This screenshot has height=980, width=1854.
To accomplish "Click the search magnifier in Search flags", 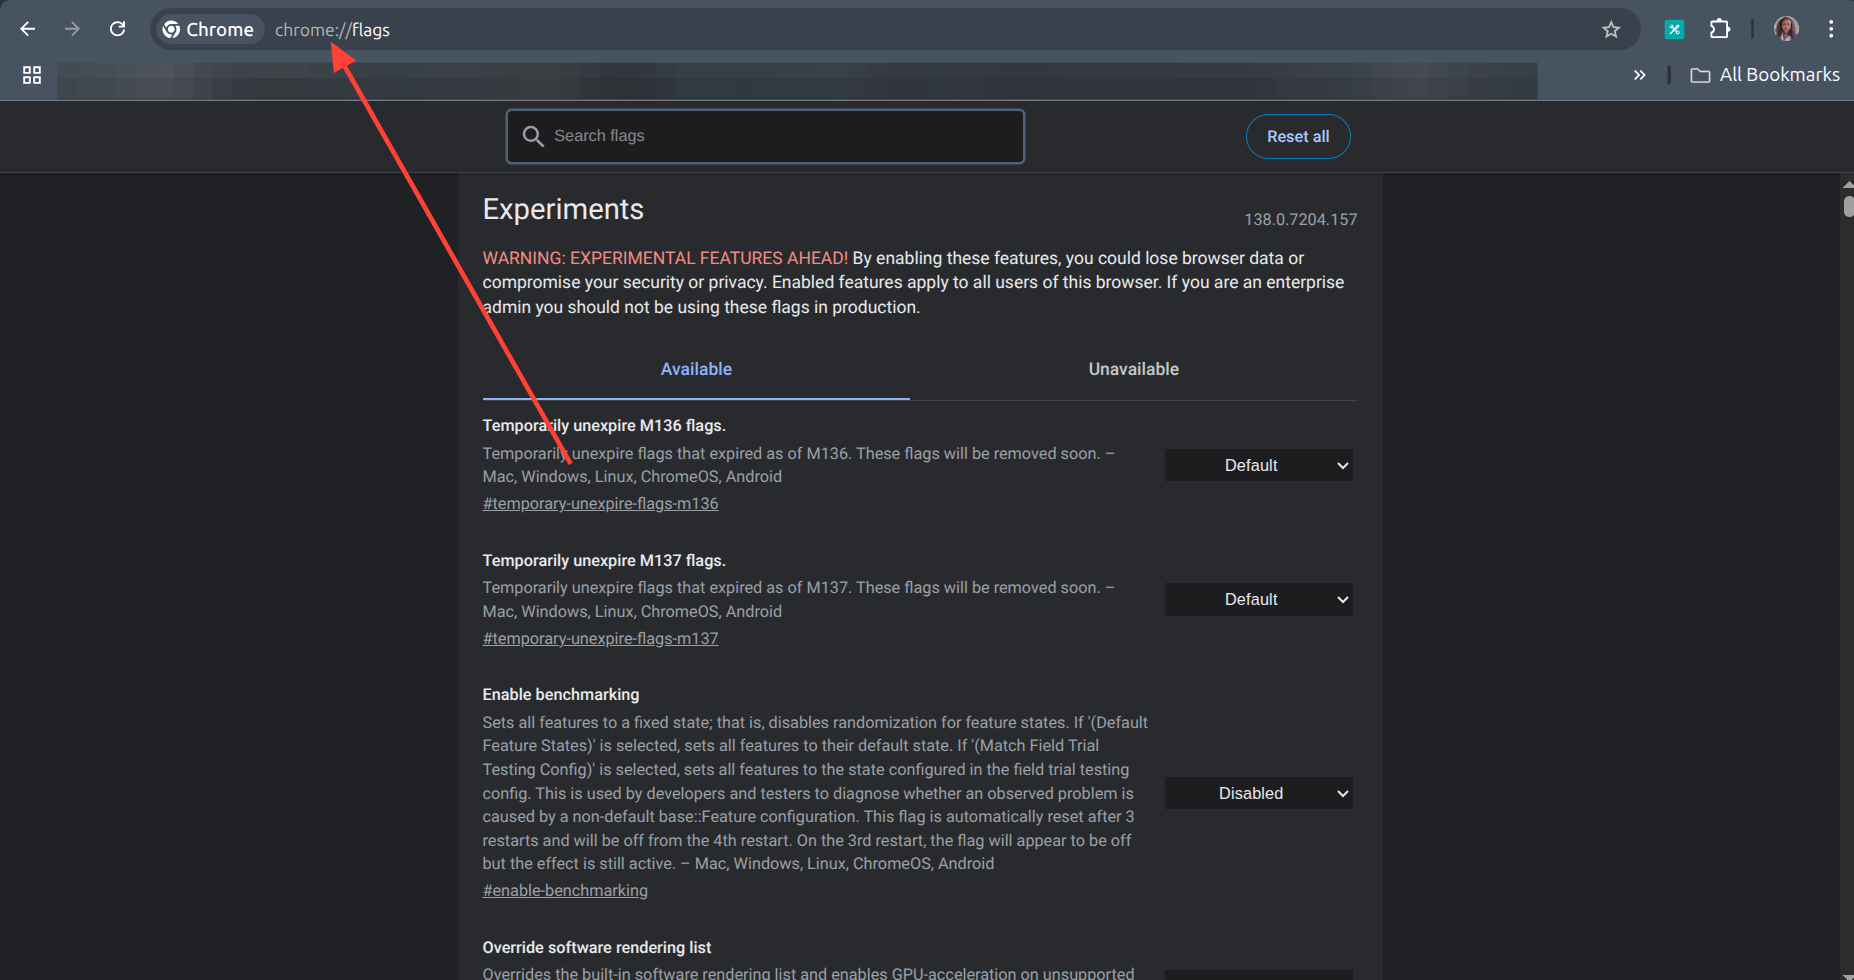I will click(x=533, y=136).
